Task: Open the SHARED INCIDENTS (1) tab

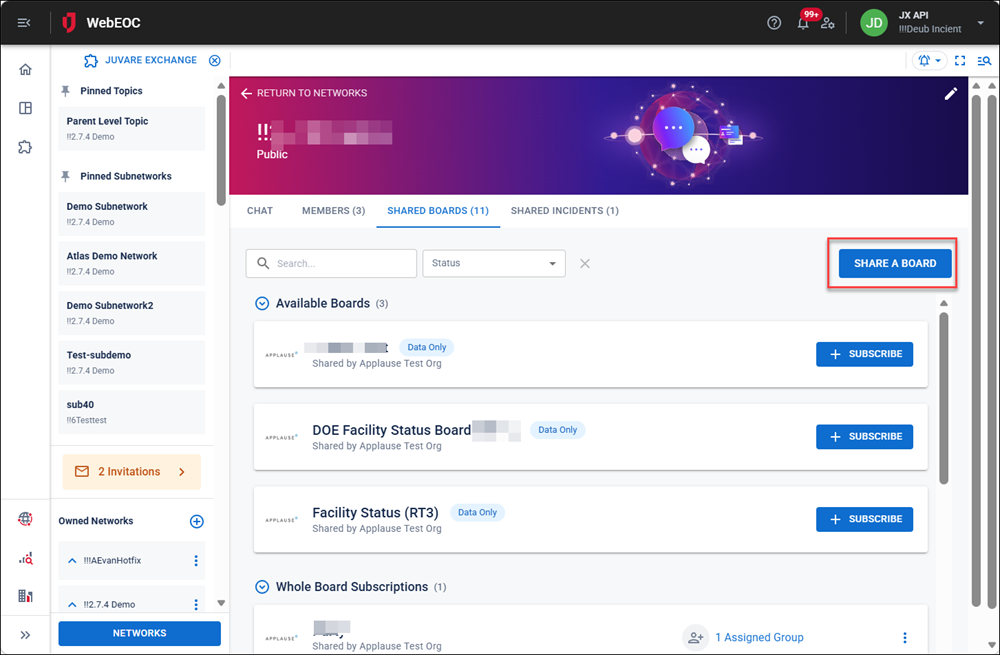Action: click(x=564, y=210)
